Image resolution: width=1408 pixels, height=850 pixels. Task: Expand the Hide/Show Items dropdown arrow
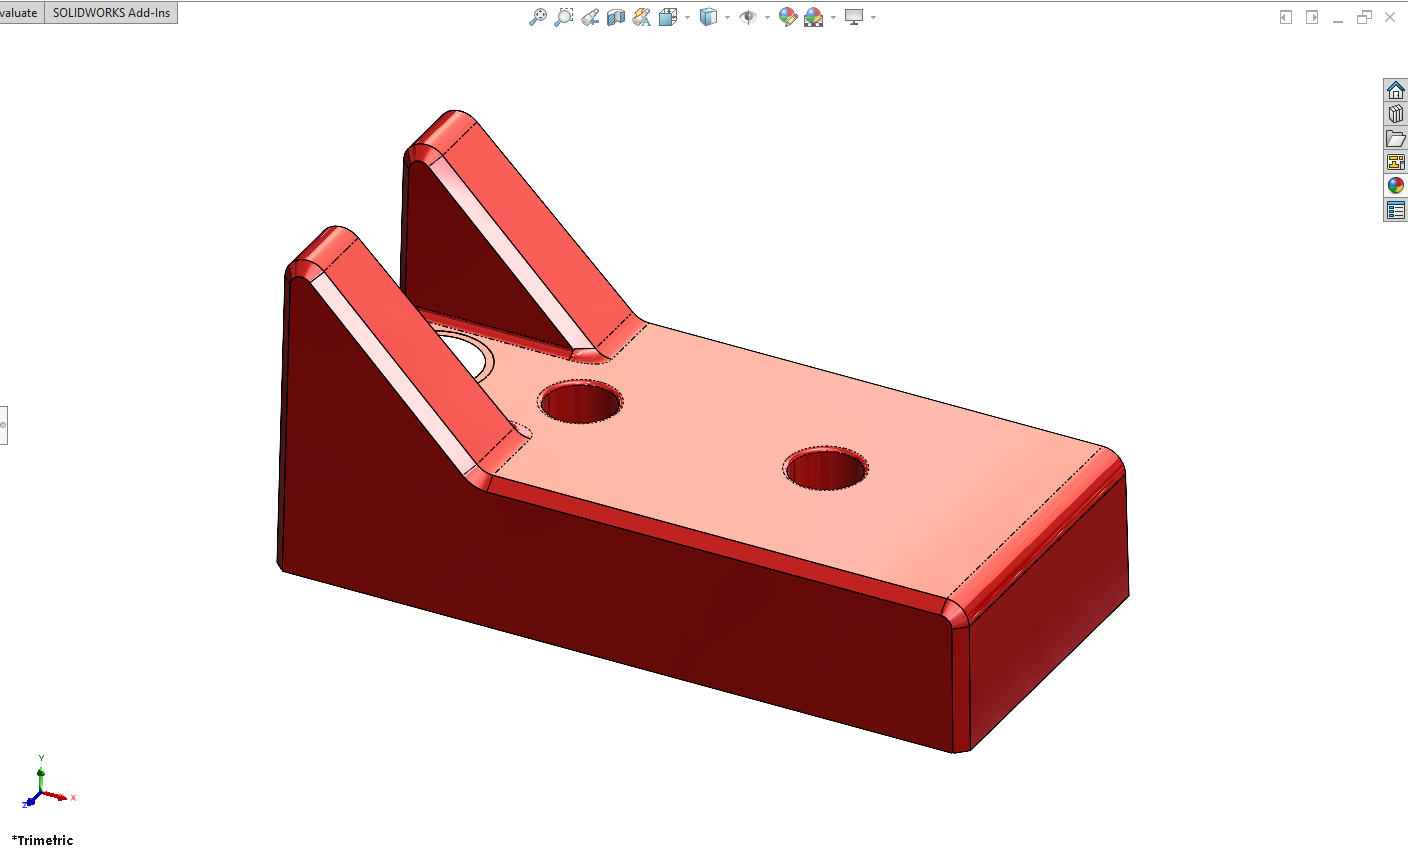767,18
